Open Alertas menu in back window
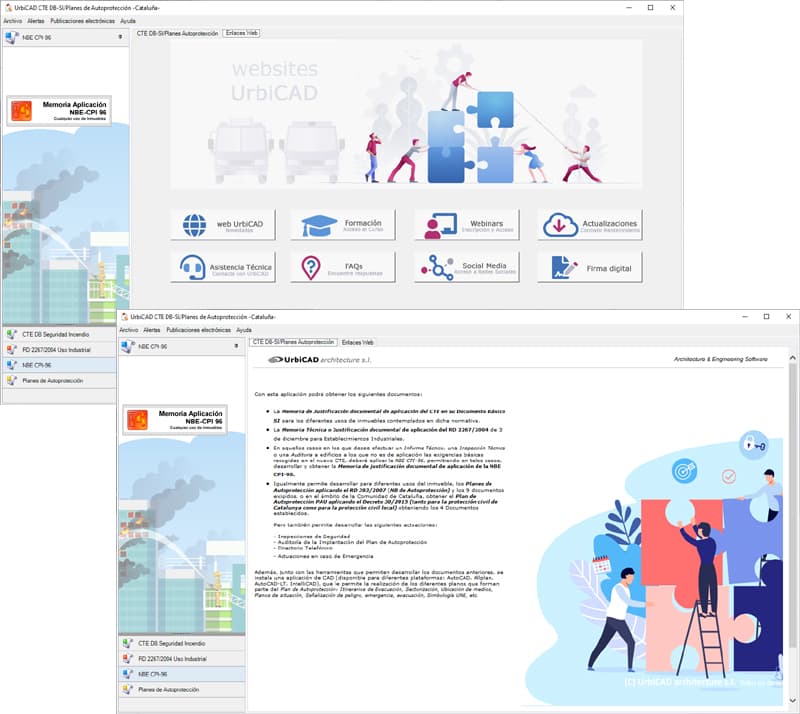 click(36, 21)
